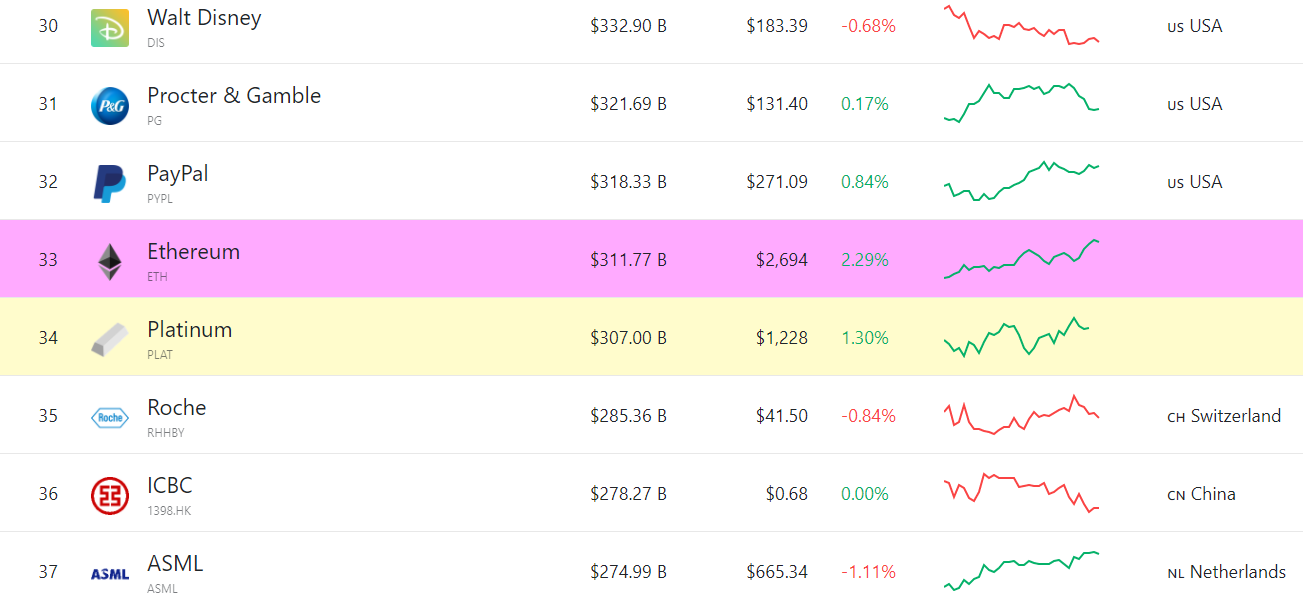The image size is (1303, 604).
Task: Click the red ICBC logo
Action: (x=110, y=495)
